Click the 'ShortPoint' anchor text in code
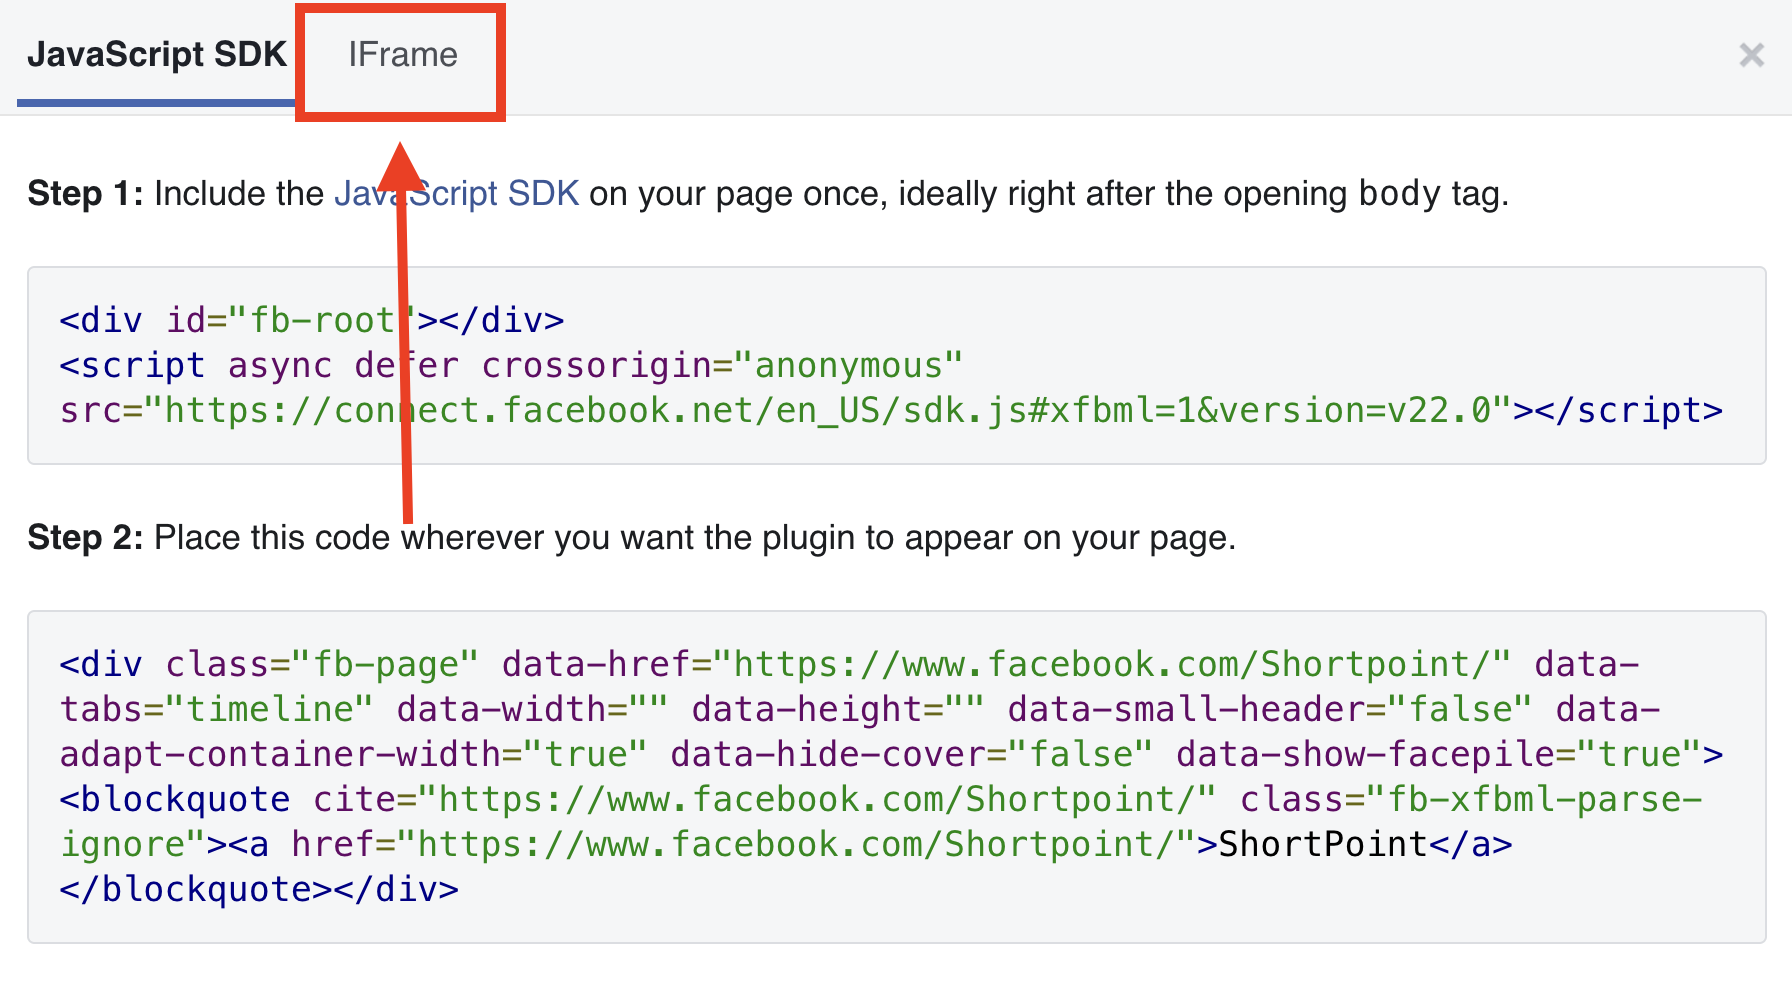 click(1323, 844)
